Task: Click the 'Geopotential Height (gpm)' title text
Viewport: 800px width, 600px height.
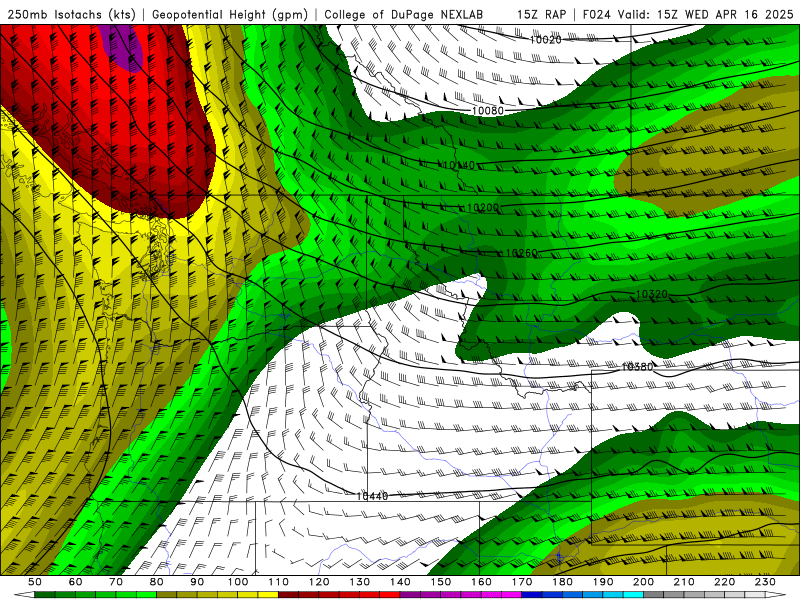Action: tap(230, 14)
